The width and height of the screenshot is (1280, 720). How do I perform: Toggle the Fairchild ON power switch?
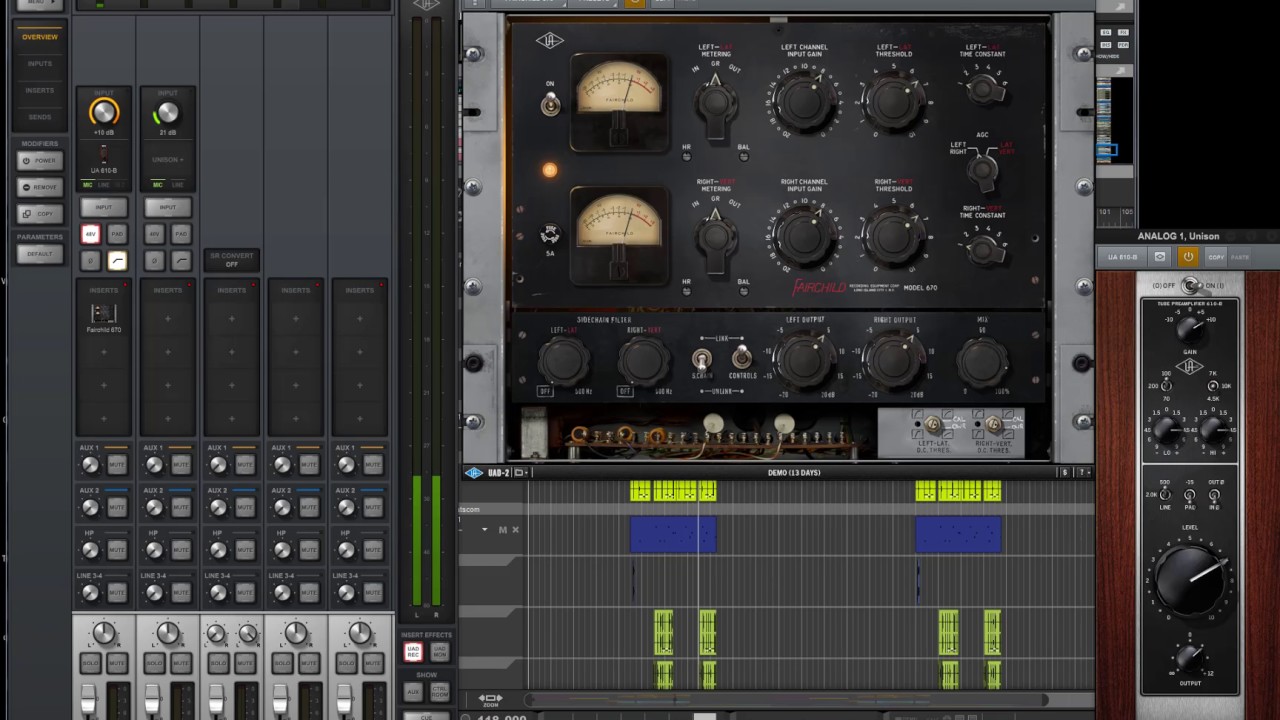coord(549,103)
